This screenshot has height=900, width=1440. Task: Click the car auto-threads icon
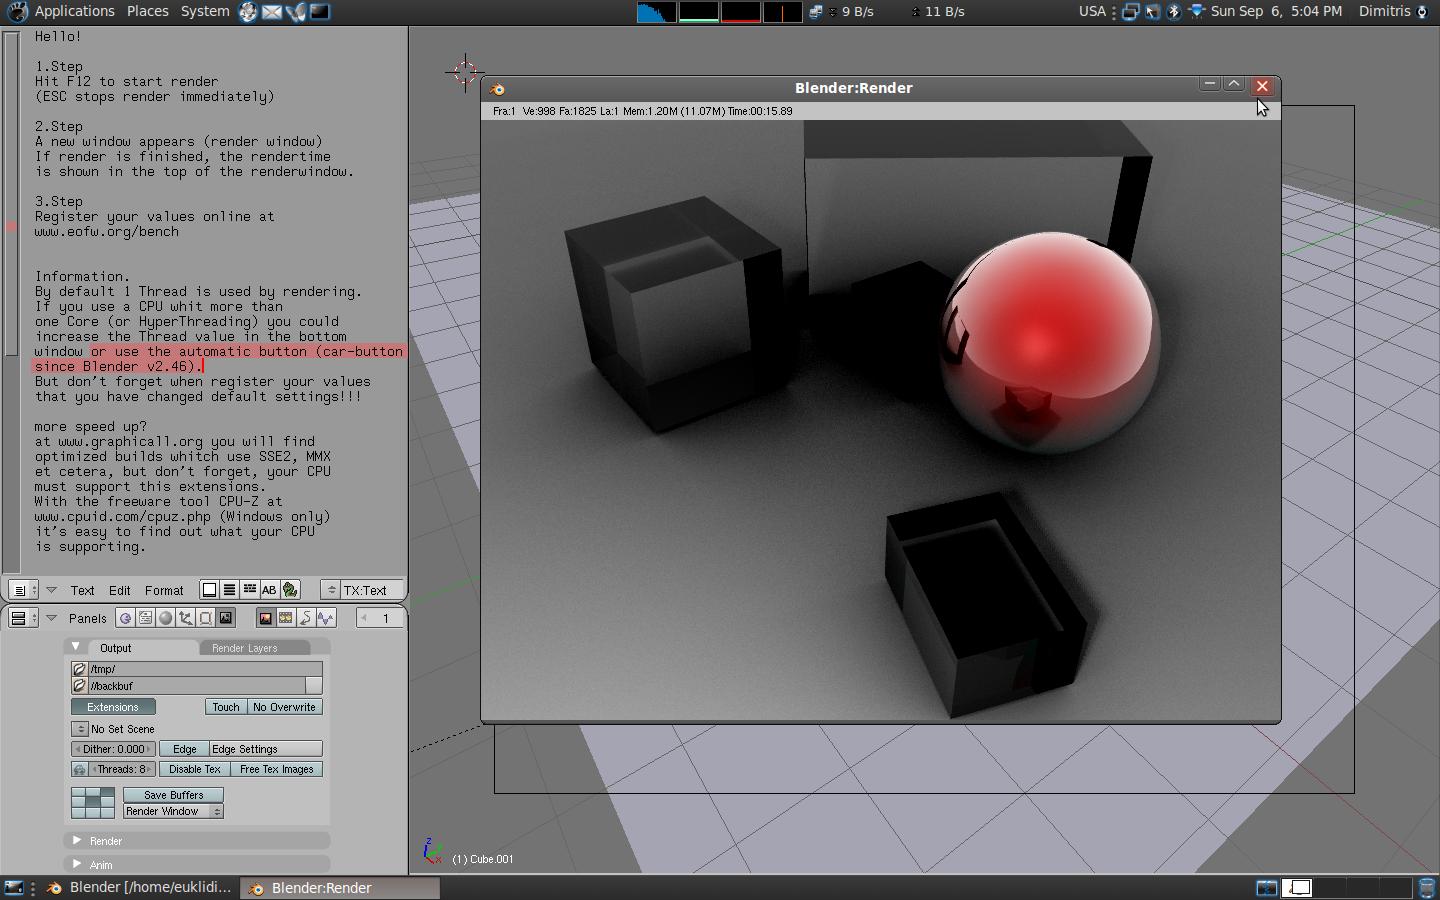[79, 769]
